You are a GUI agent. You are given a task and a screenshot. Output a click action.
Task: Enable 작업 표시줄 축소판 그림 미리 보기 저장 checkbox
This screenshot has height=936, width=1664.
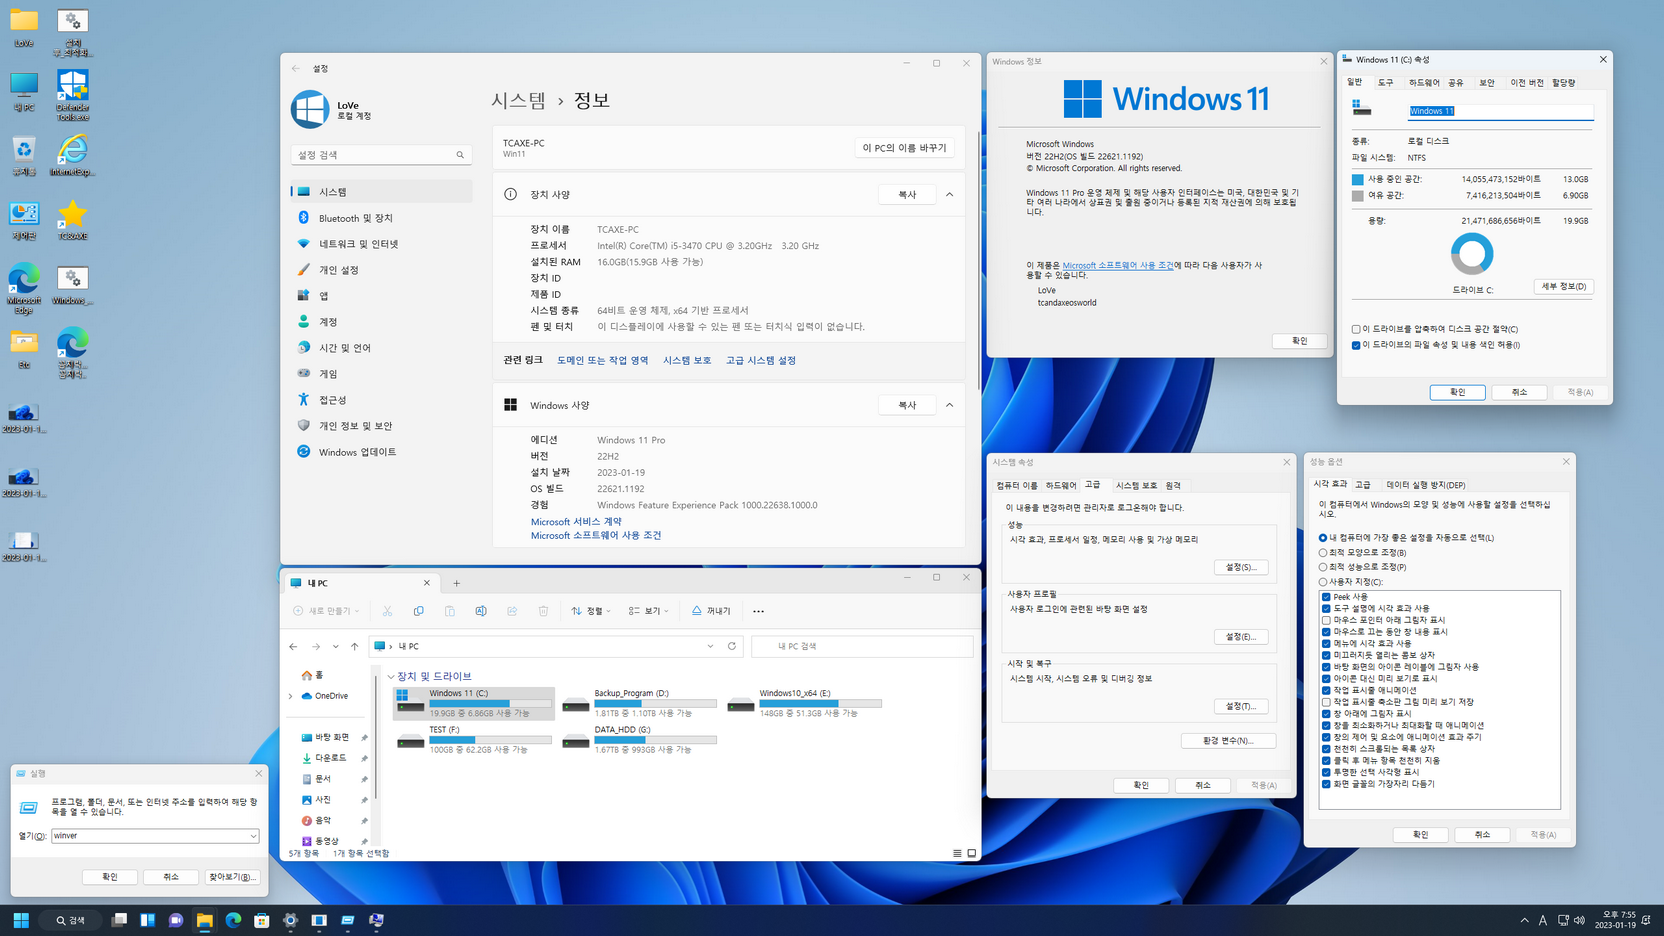pyautogui.click(x=1326, y=702)
